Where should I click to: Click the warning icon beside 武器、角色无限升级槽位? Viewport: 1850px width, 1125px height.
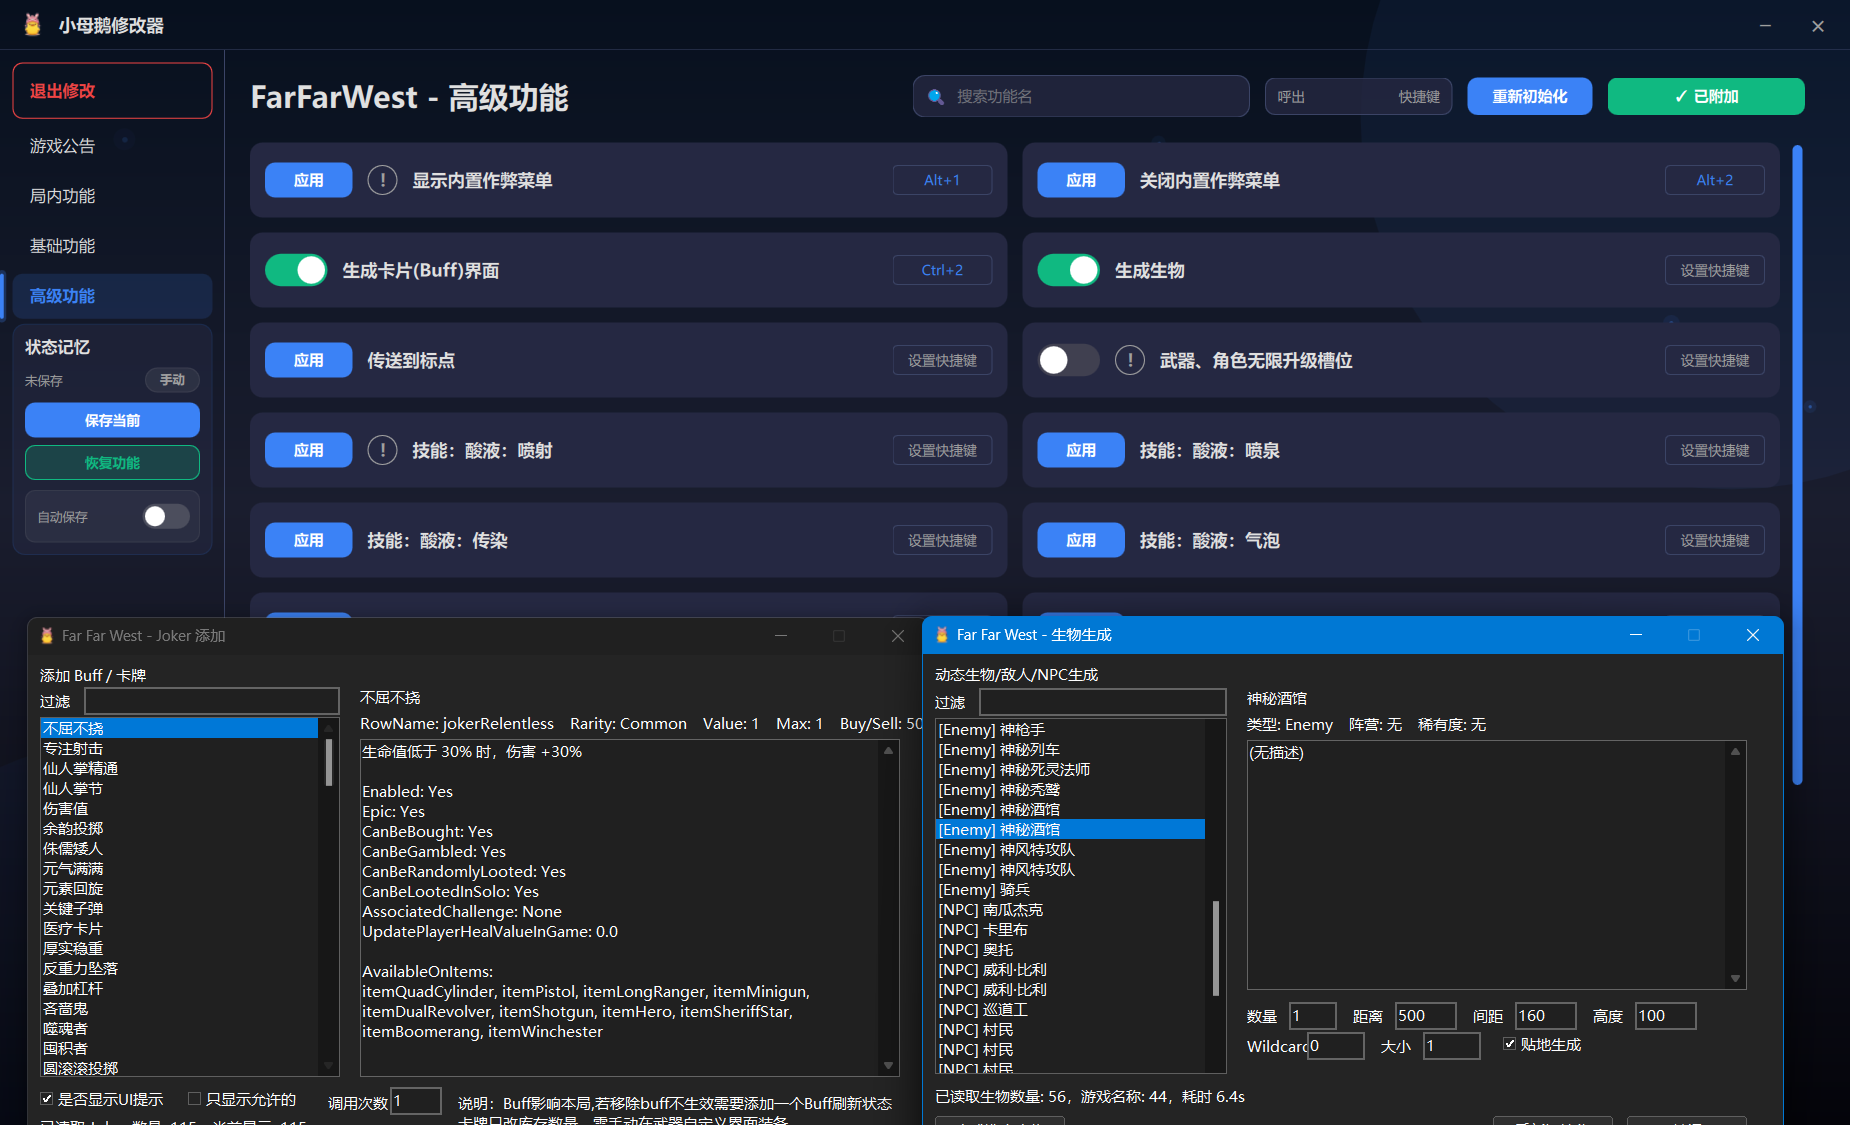1130,360
